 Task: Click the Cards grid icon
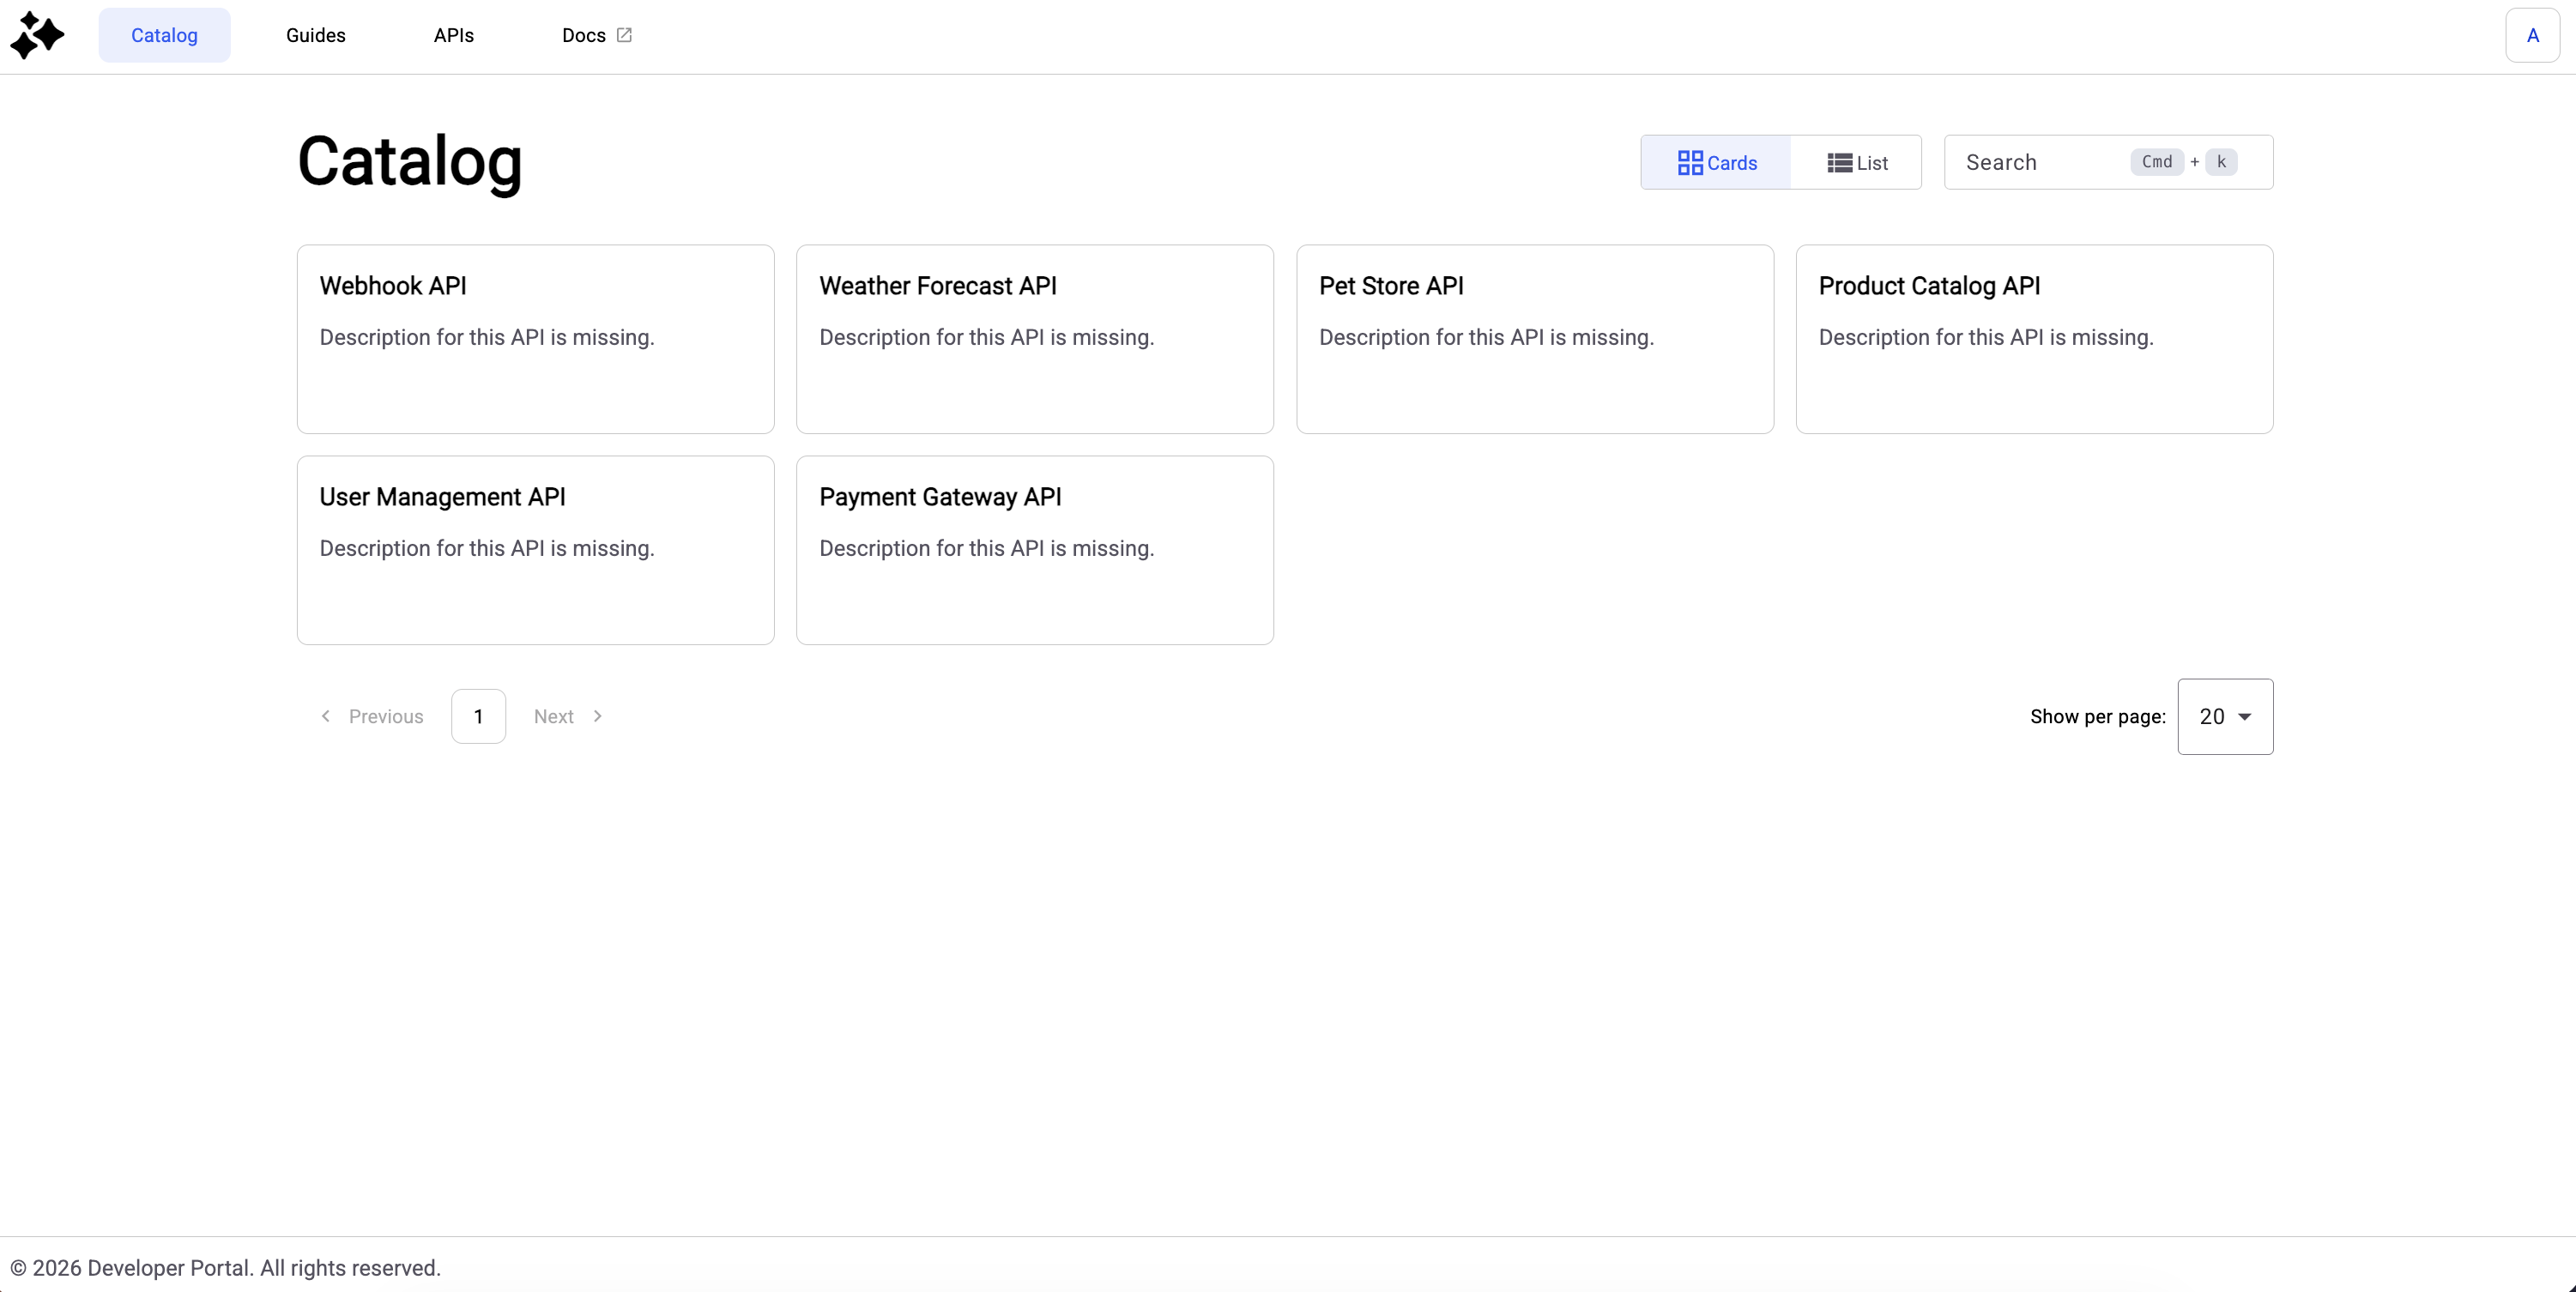pos(1690,162)
